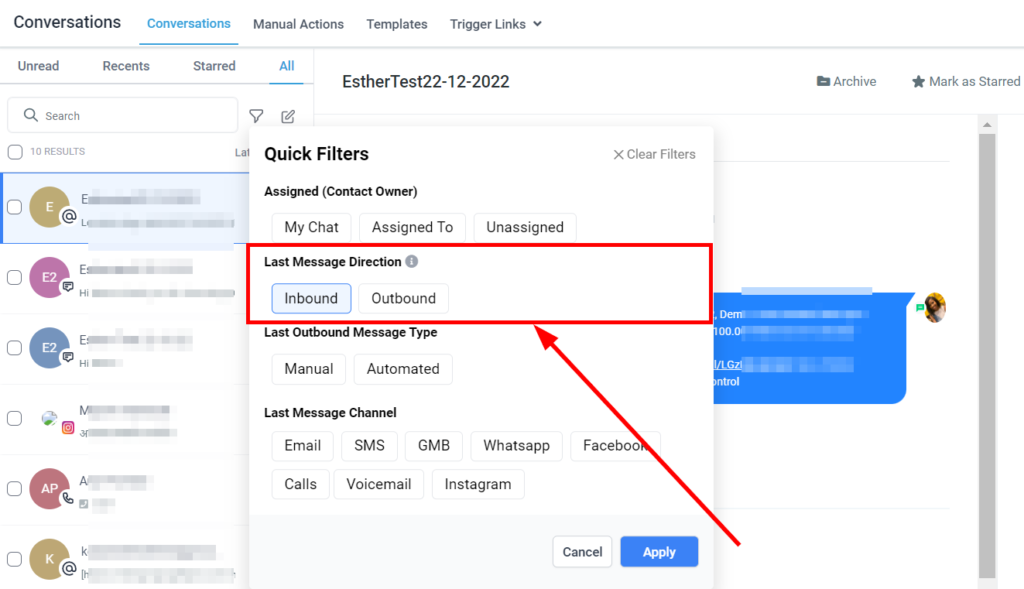Filter by Instagram channel
Image resolution: width=1024 pixels, height=589 pixels.
click(478, 484)
